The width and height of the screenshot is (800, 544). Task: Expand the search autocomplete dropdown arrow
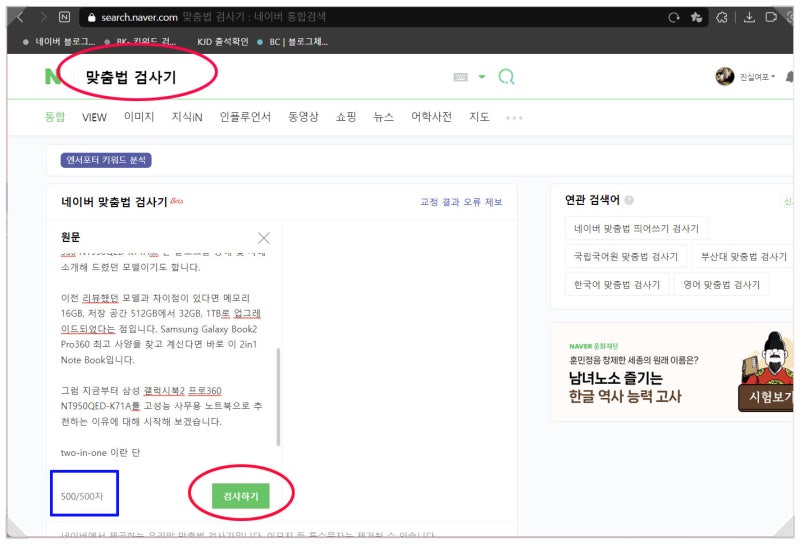click(482, 77)
